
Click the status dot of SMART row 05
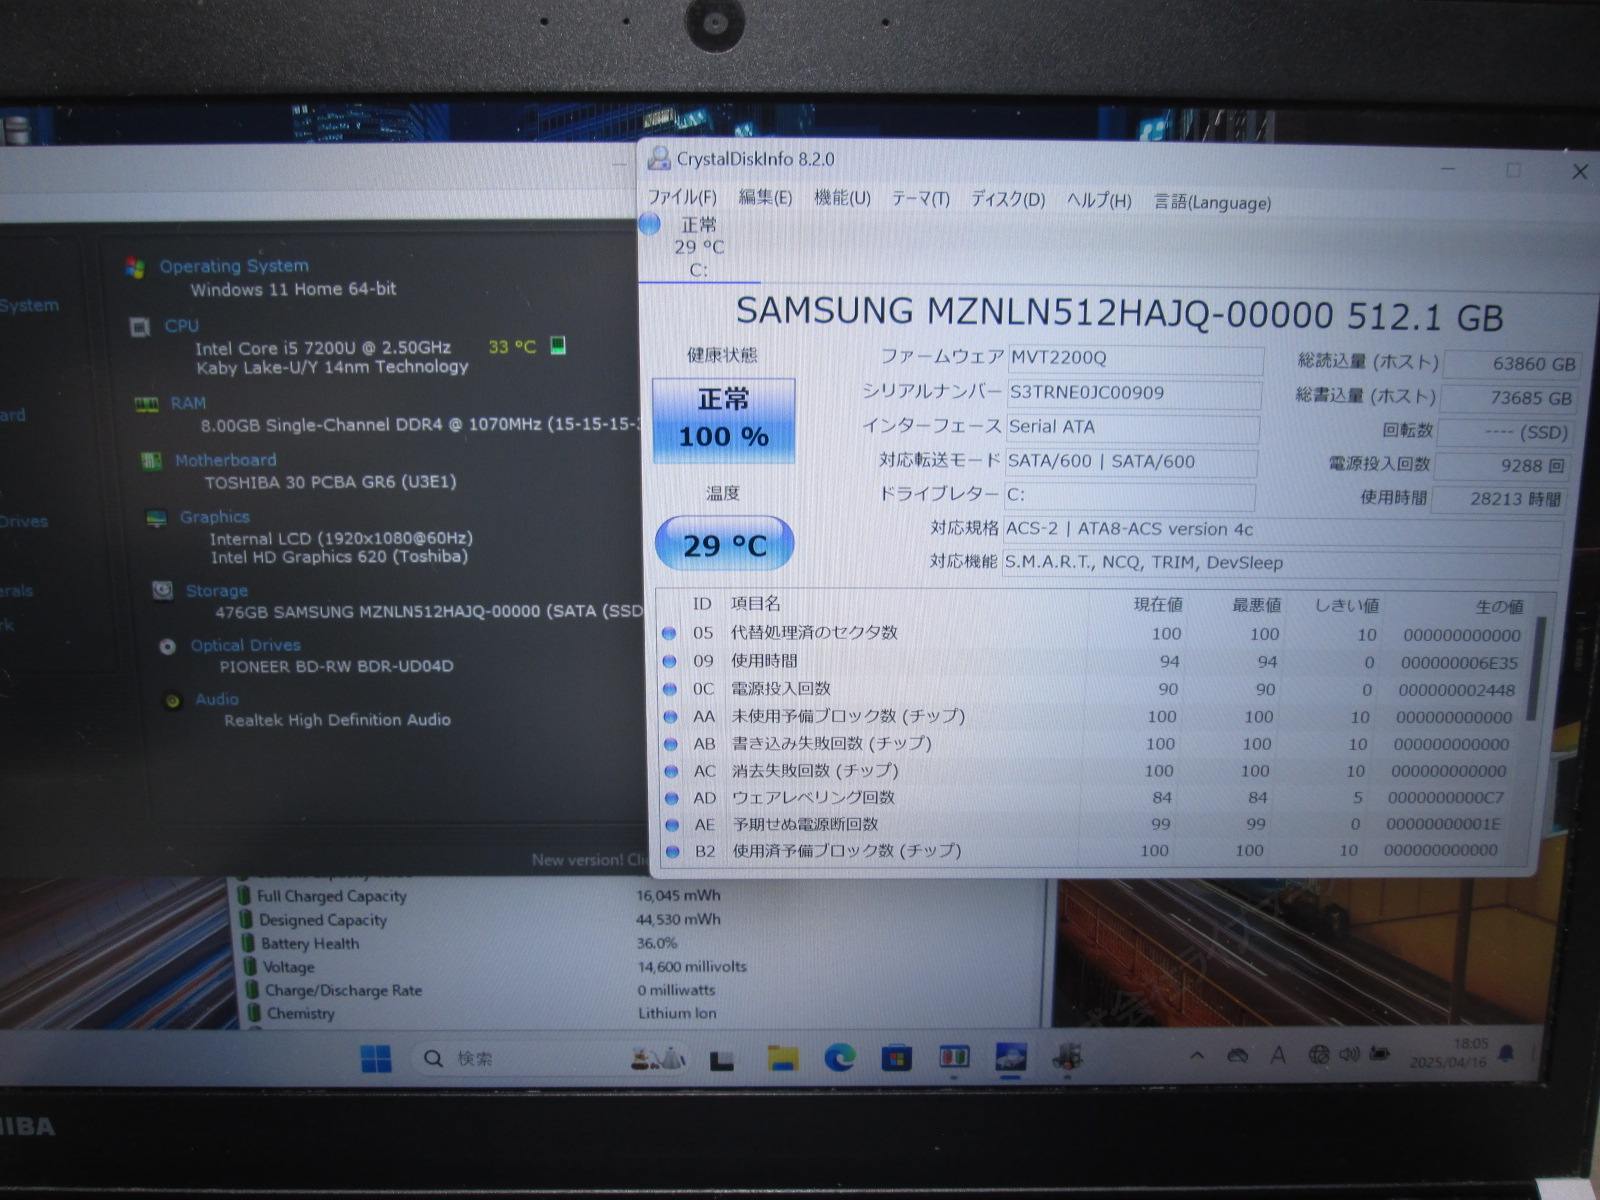[669, 633]
